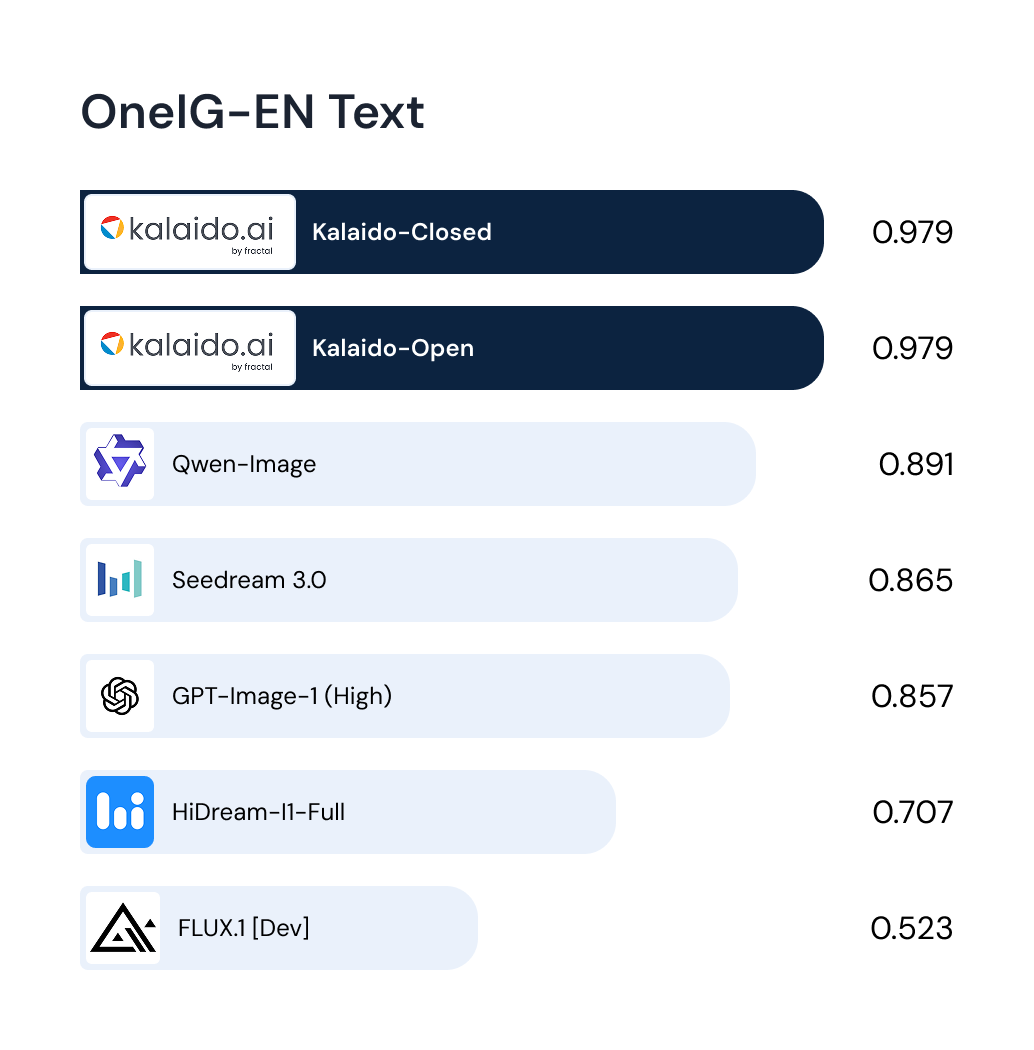Image resolution: width=1034 pixels, height=1050 pixels.
Task: Click the OneIG-EN Text chart title
Action: coord(252,112)
